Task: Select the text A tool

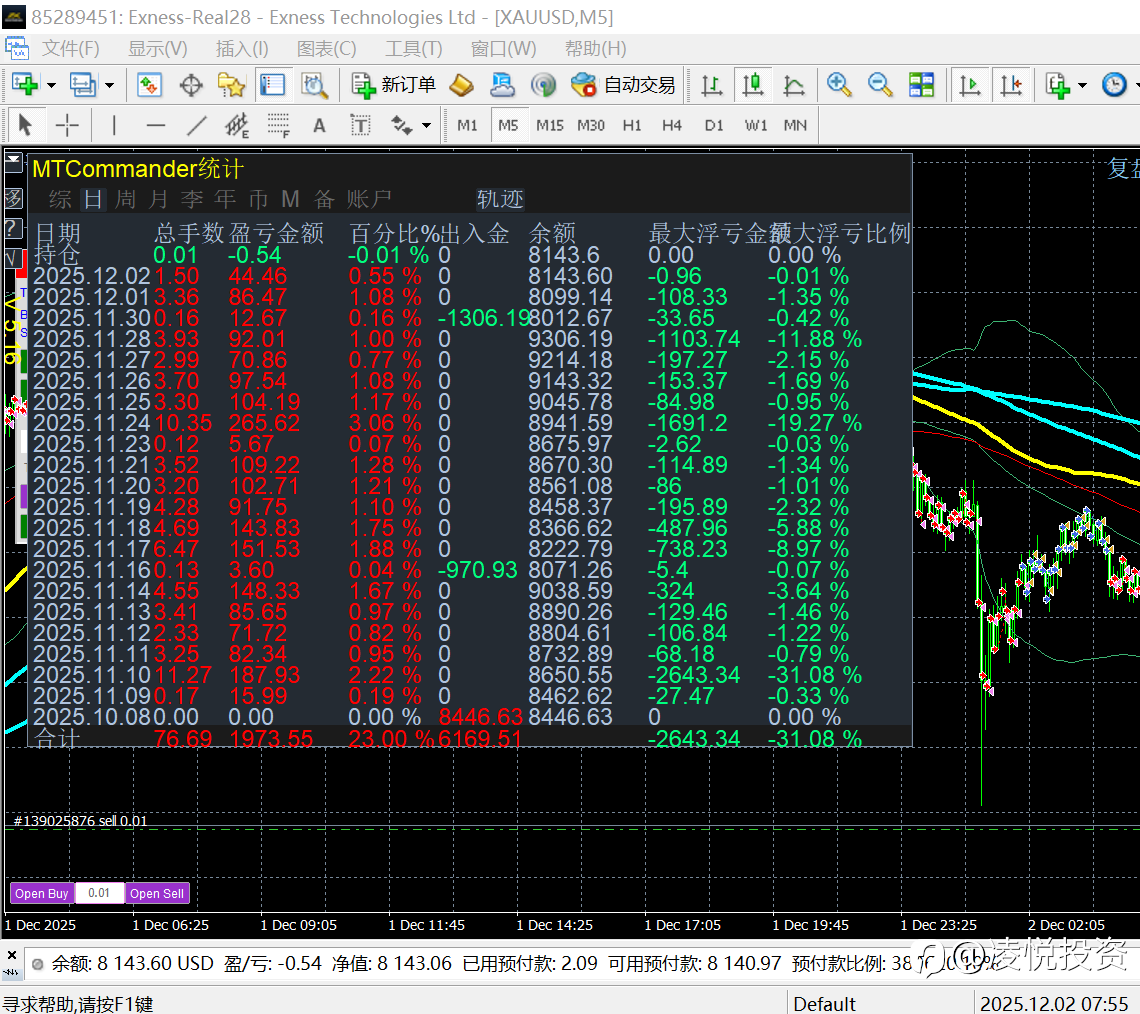Action: click(318, 126)
